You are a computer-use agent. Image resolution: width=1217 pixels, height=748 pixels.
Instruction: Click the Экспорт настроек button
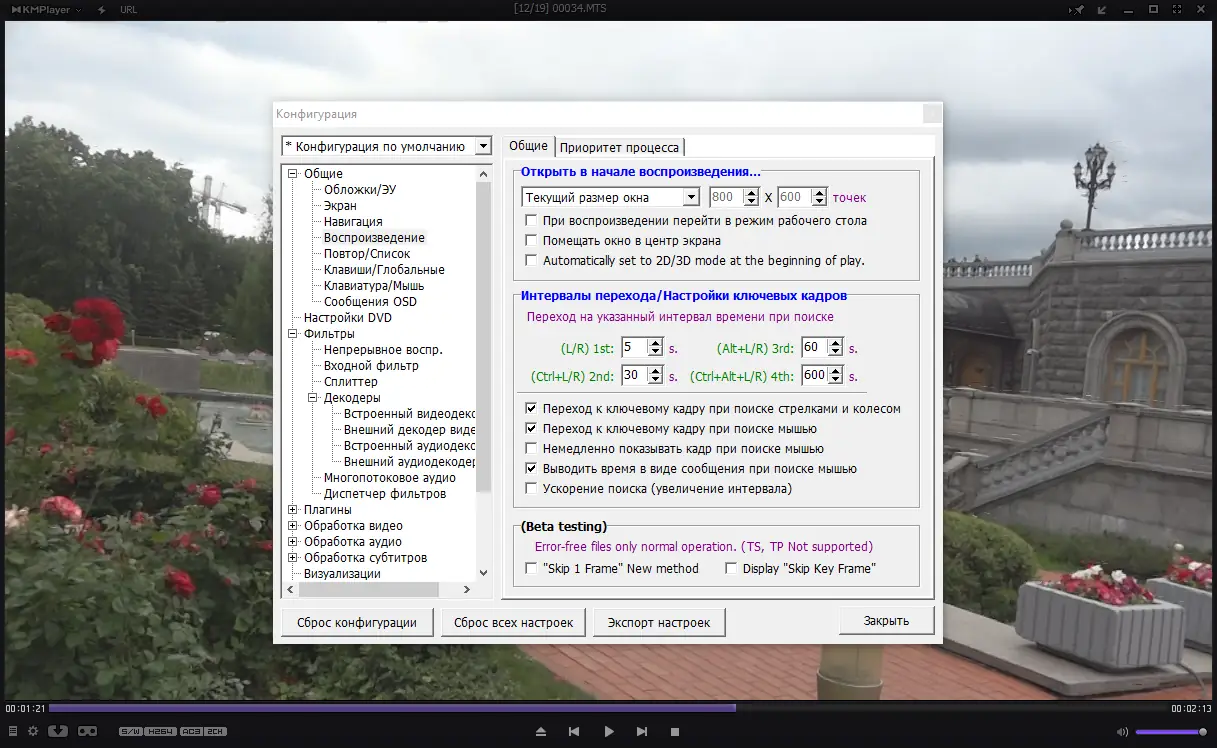[659, 622]
